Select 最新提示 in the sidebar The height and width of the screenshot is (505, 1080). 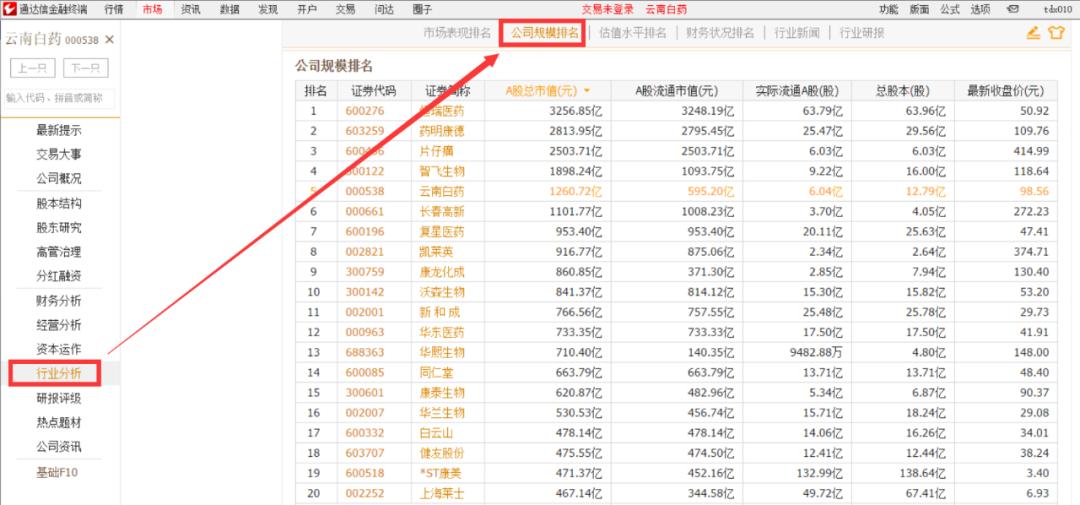59,130
